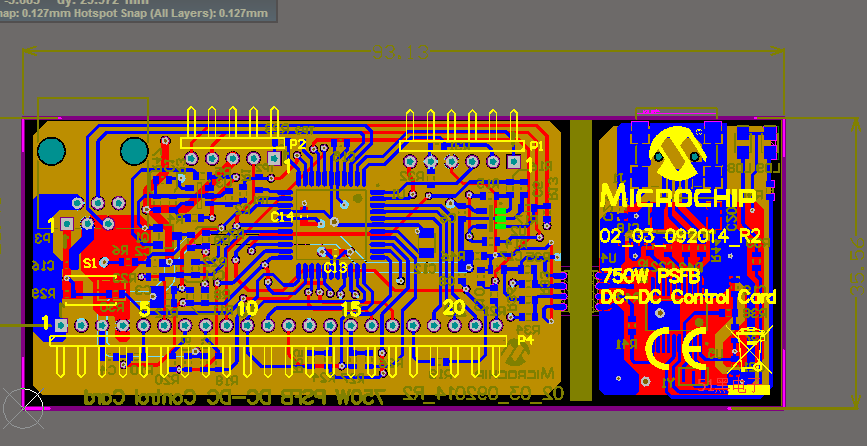Select the S1 switch designator
Image resolution: width=867 pixels, height=446 pixels.
[x=91, y=263]
